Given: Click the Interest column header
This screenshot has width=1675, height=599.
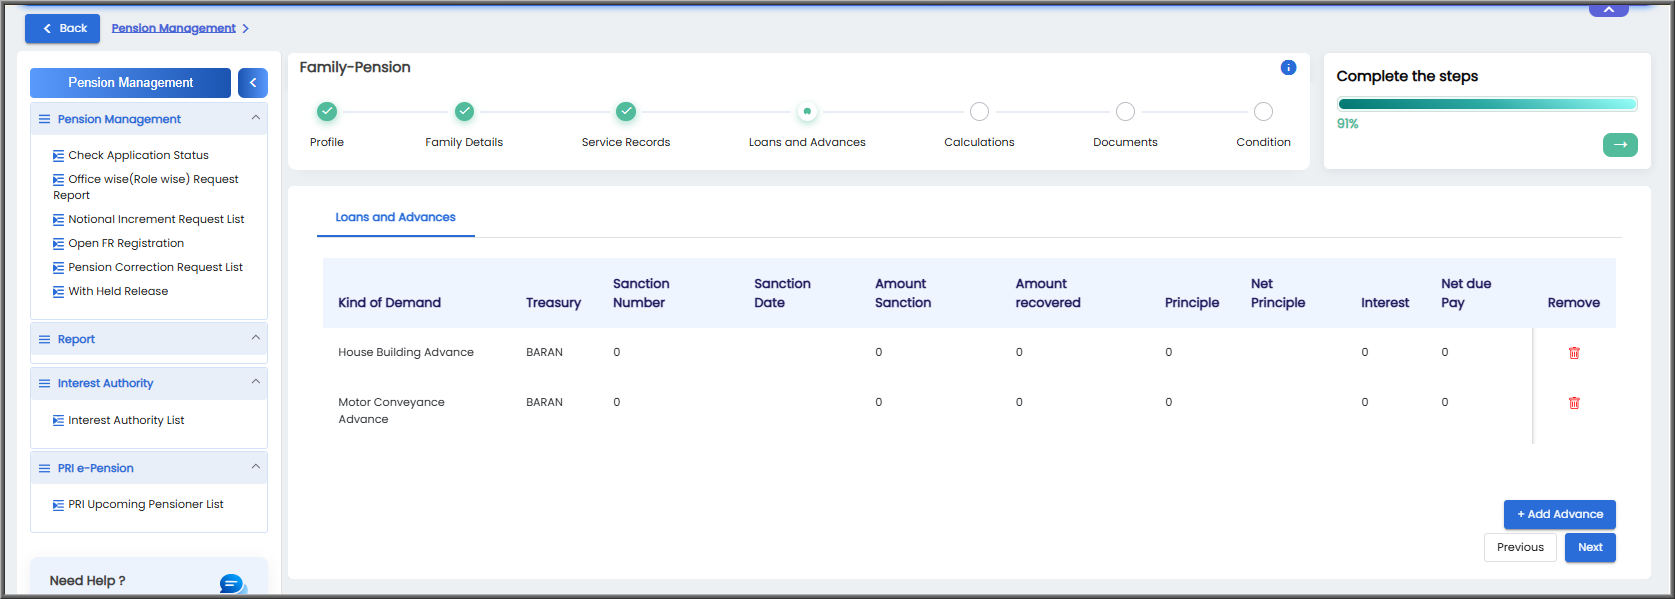Looking at the screenshot, I should click(1385, 302).
